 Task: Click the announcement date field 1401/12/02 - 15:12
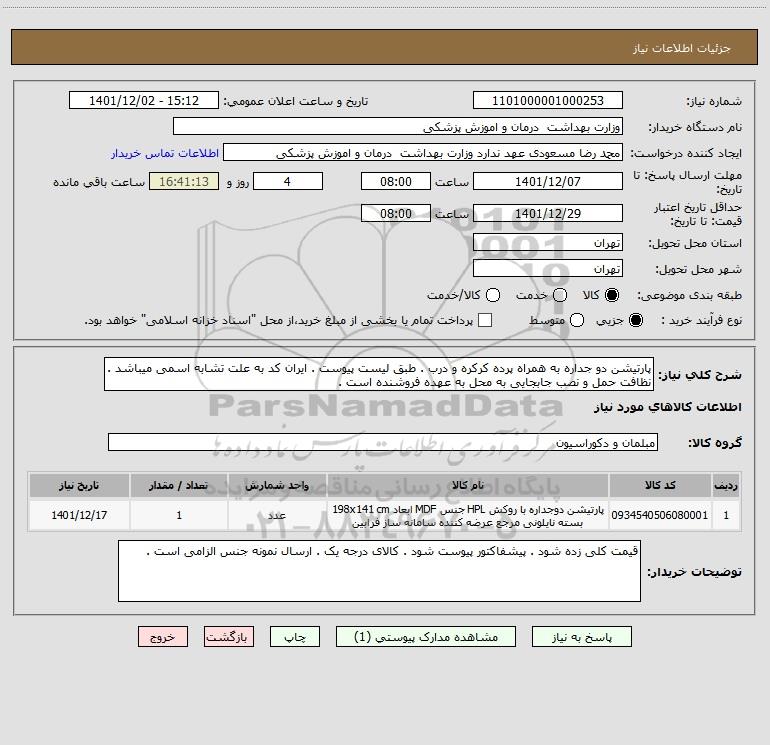pyautogui.click(x=144, y=101)
